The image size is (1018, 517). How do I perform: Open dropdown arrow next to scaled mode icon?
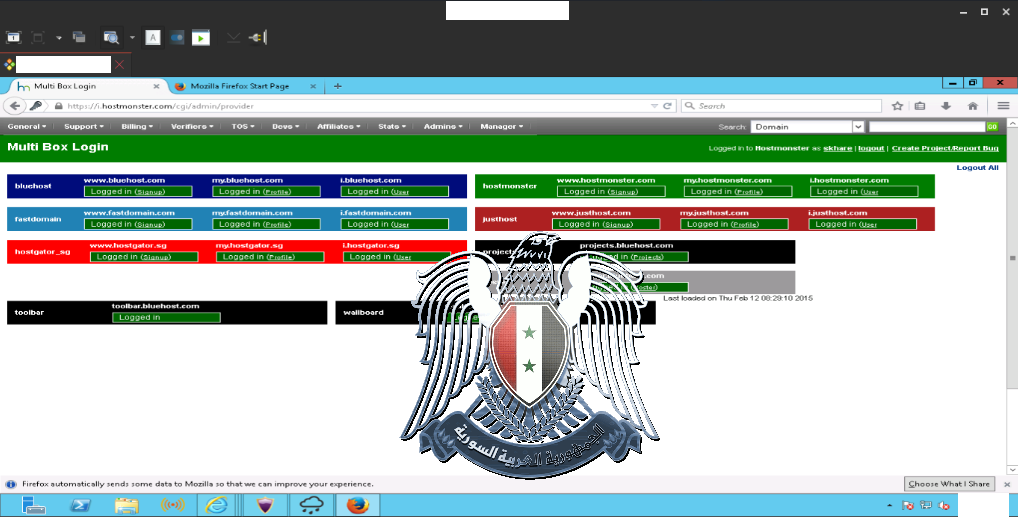pyautogui.click(x=58, y=38)
